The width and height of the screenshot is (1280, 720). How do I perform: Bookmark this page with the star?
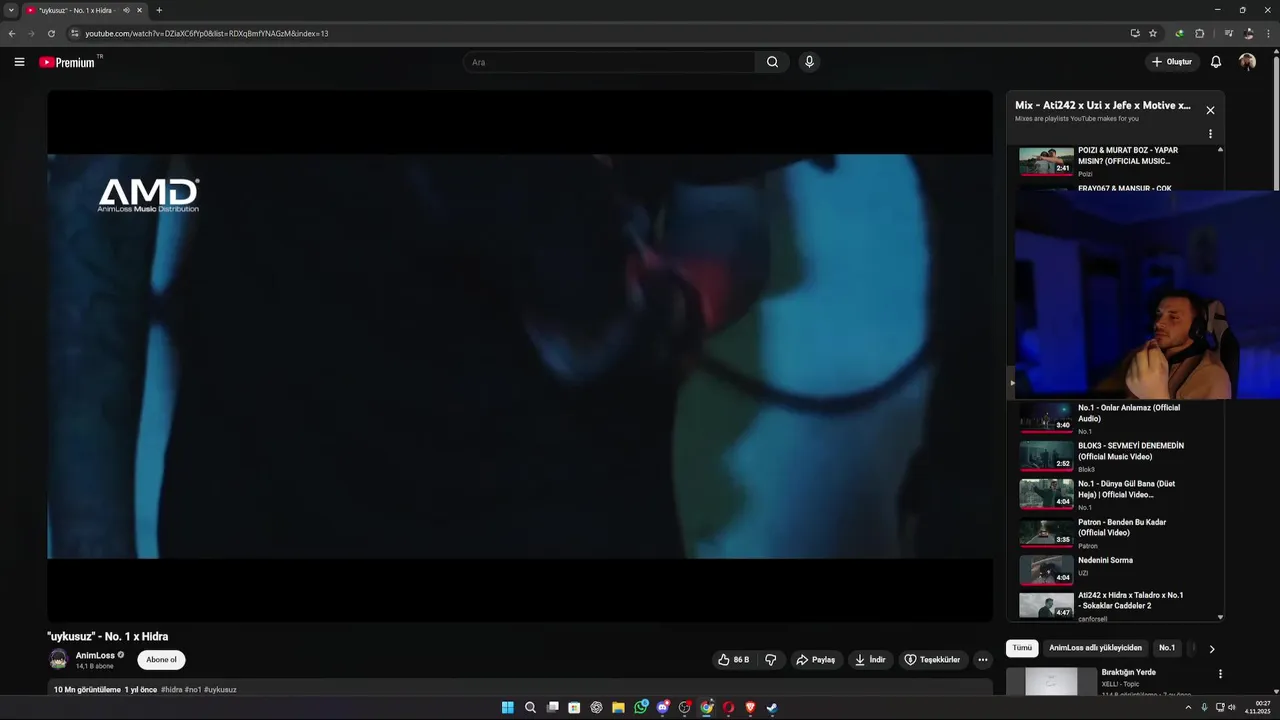coord(1153,33)
